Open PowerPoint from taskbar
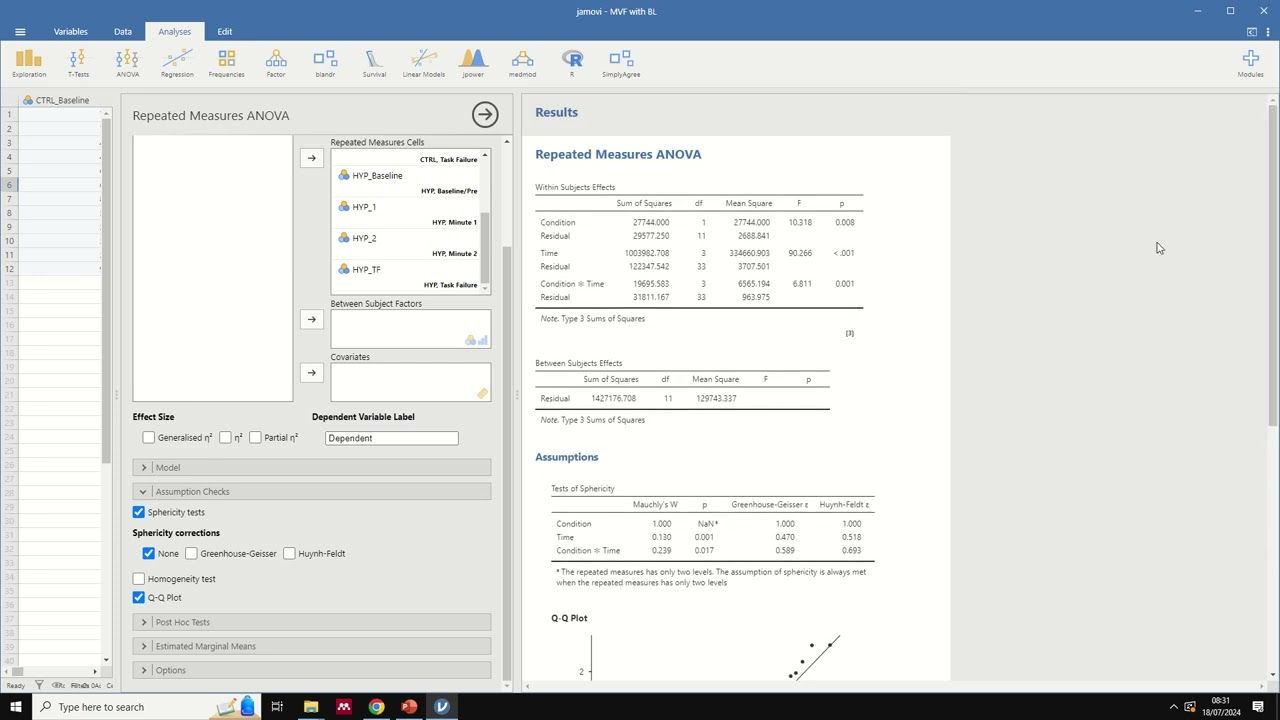Image resolution: width=1280 pixels, height=720 pixels. 409,707
